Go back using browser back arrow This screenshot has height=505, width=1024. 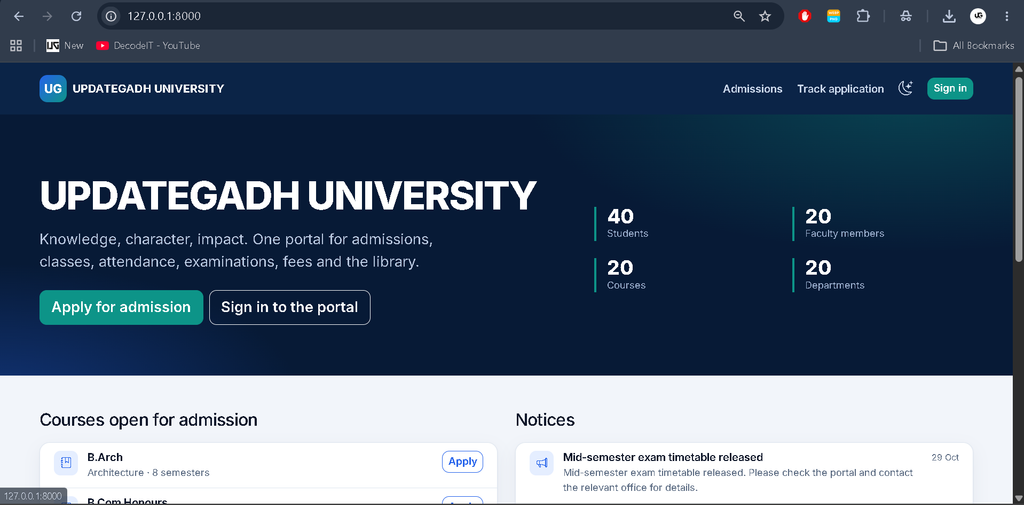[18, 16]
